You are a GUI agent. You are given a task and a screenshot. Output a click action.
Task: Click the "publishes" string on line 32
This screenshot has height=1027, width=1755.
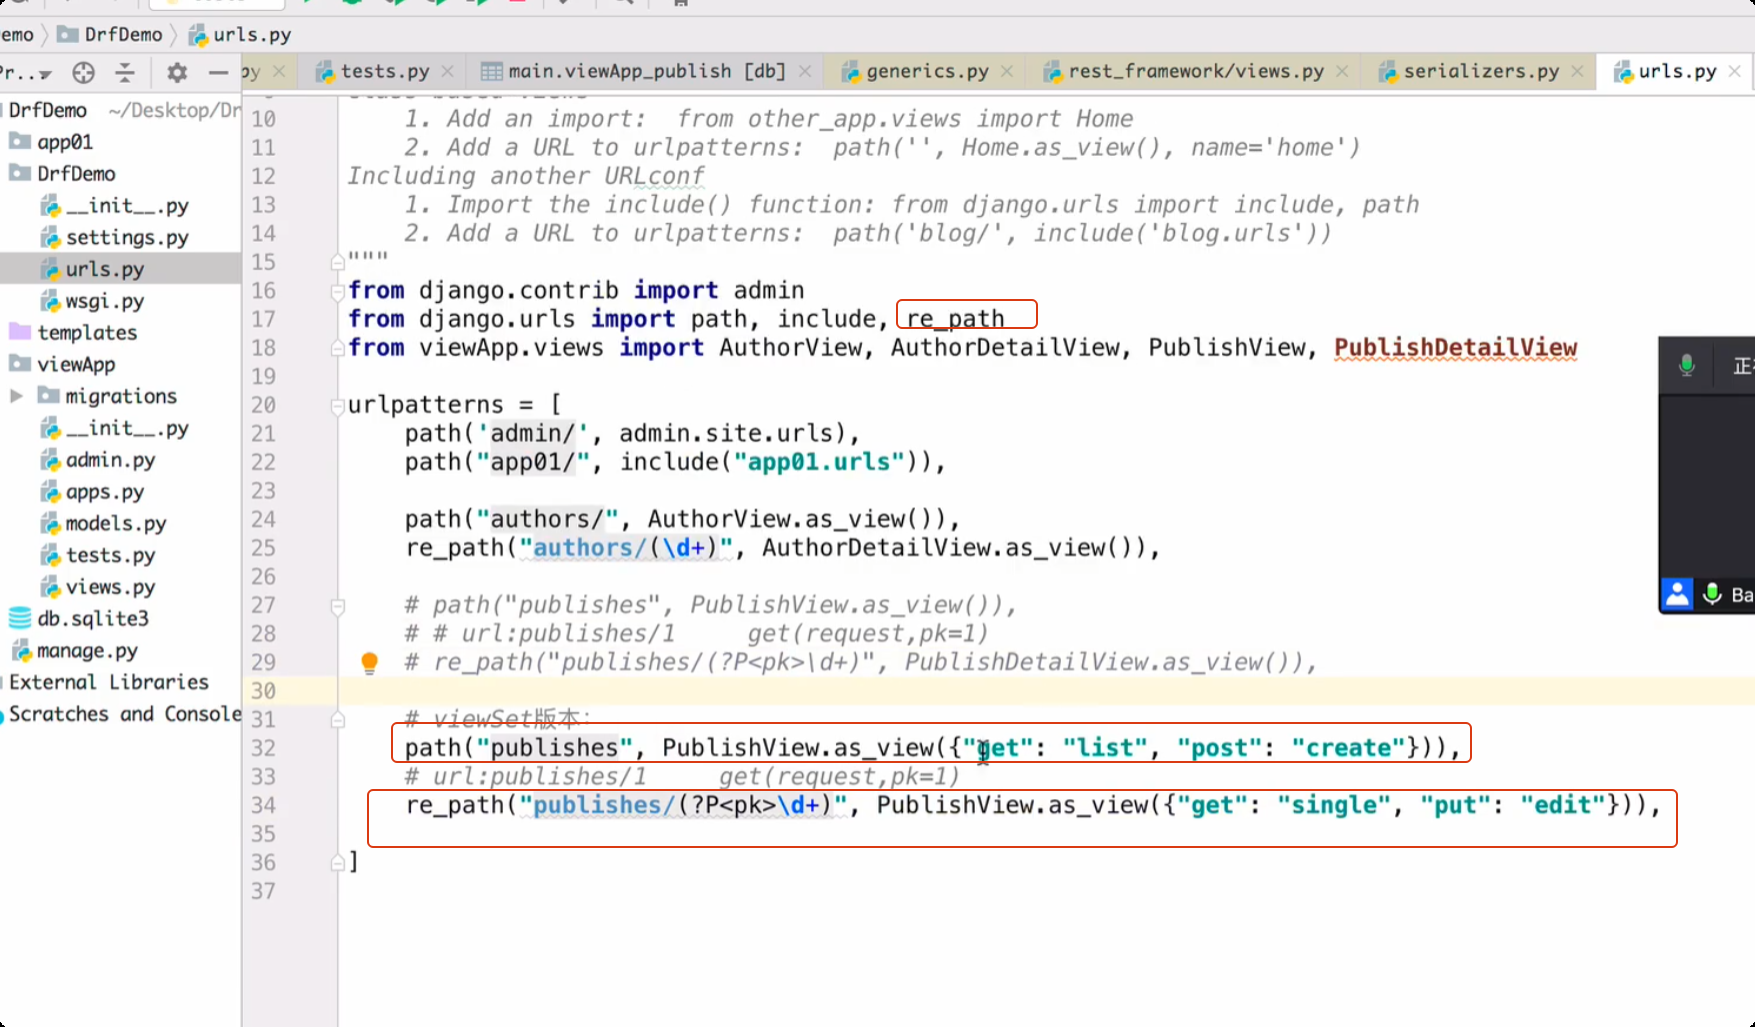[x=554, y=748]
